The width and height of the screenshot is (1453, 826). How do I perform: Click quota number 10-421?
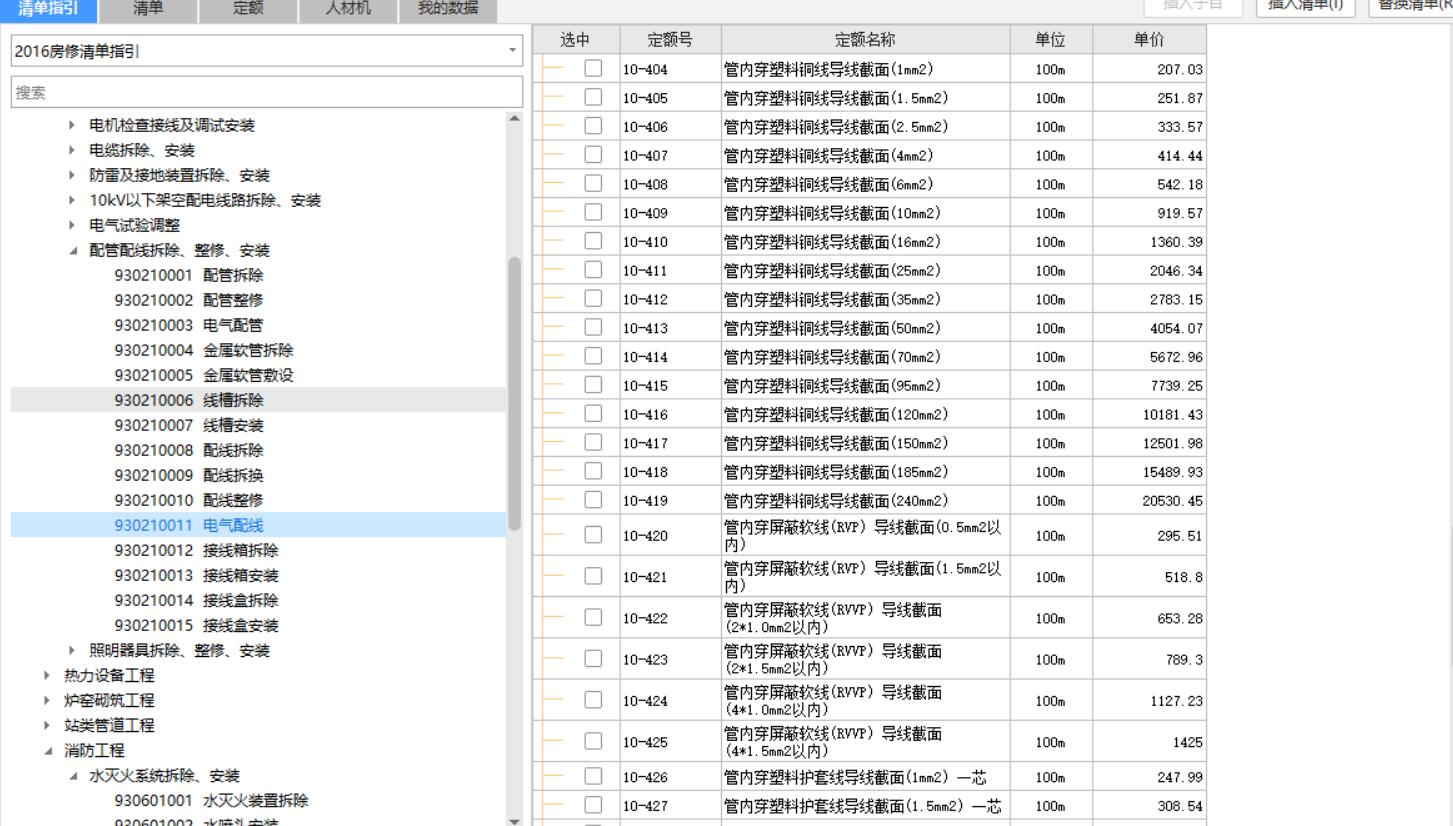point(645,578)
